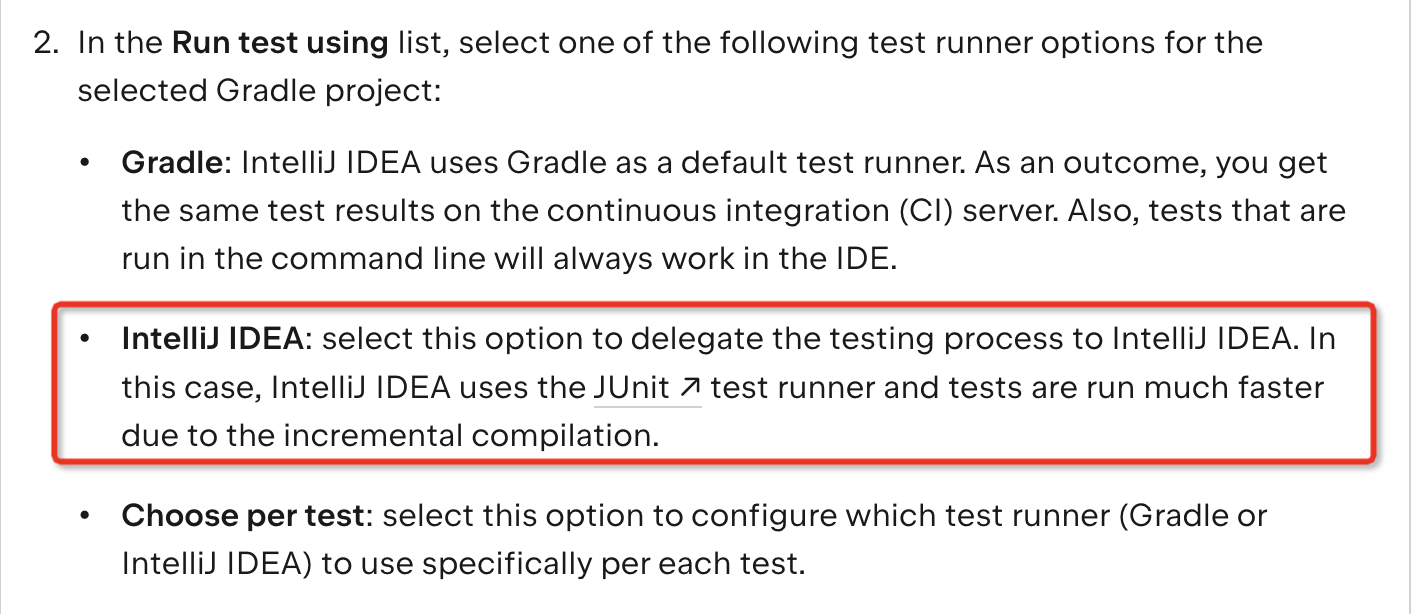Click the bold 'Gradle' option heading
Screen dimensions: 1426x614
point(170,163)
